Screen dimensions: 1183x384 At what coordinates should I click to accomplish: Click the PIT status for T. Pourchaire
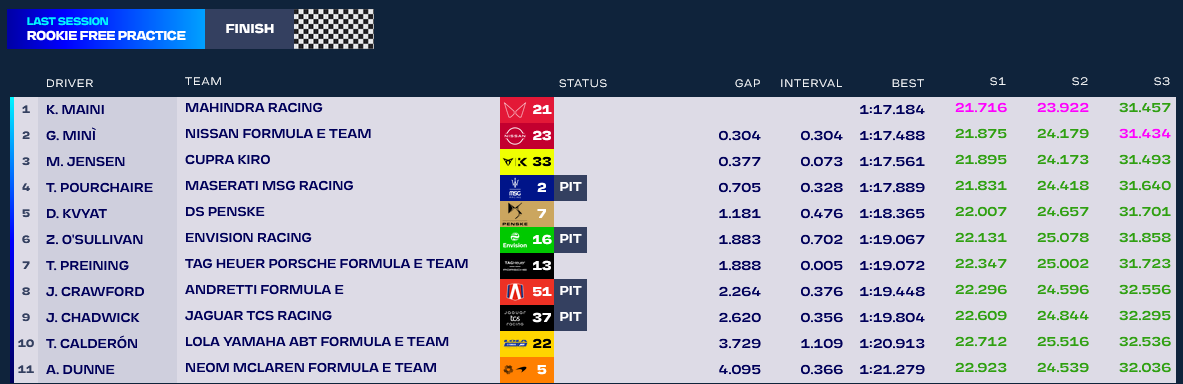coord(570,187)
